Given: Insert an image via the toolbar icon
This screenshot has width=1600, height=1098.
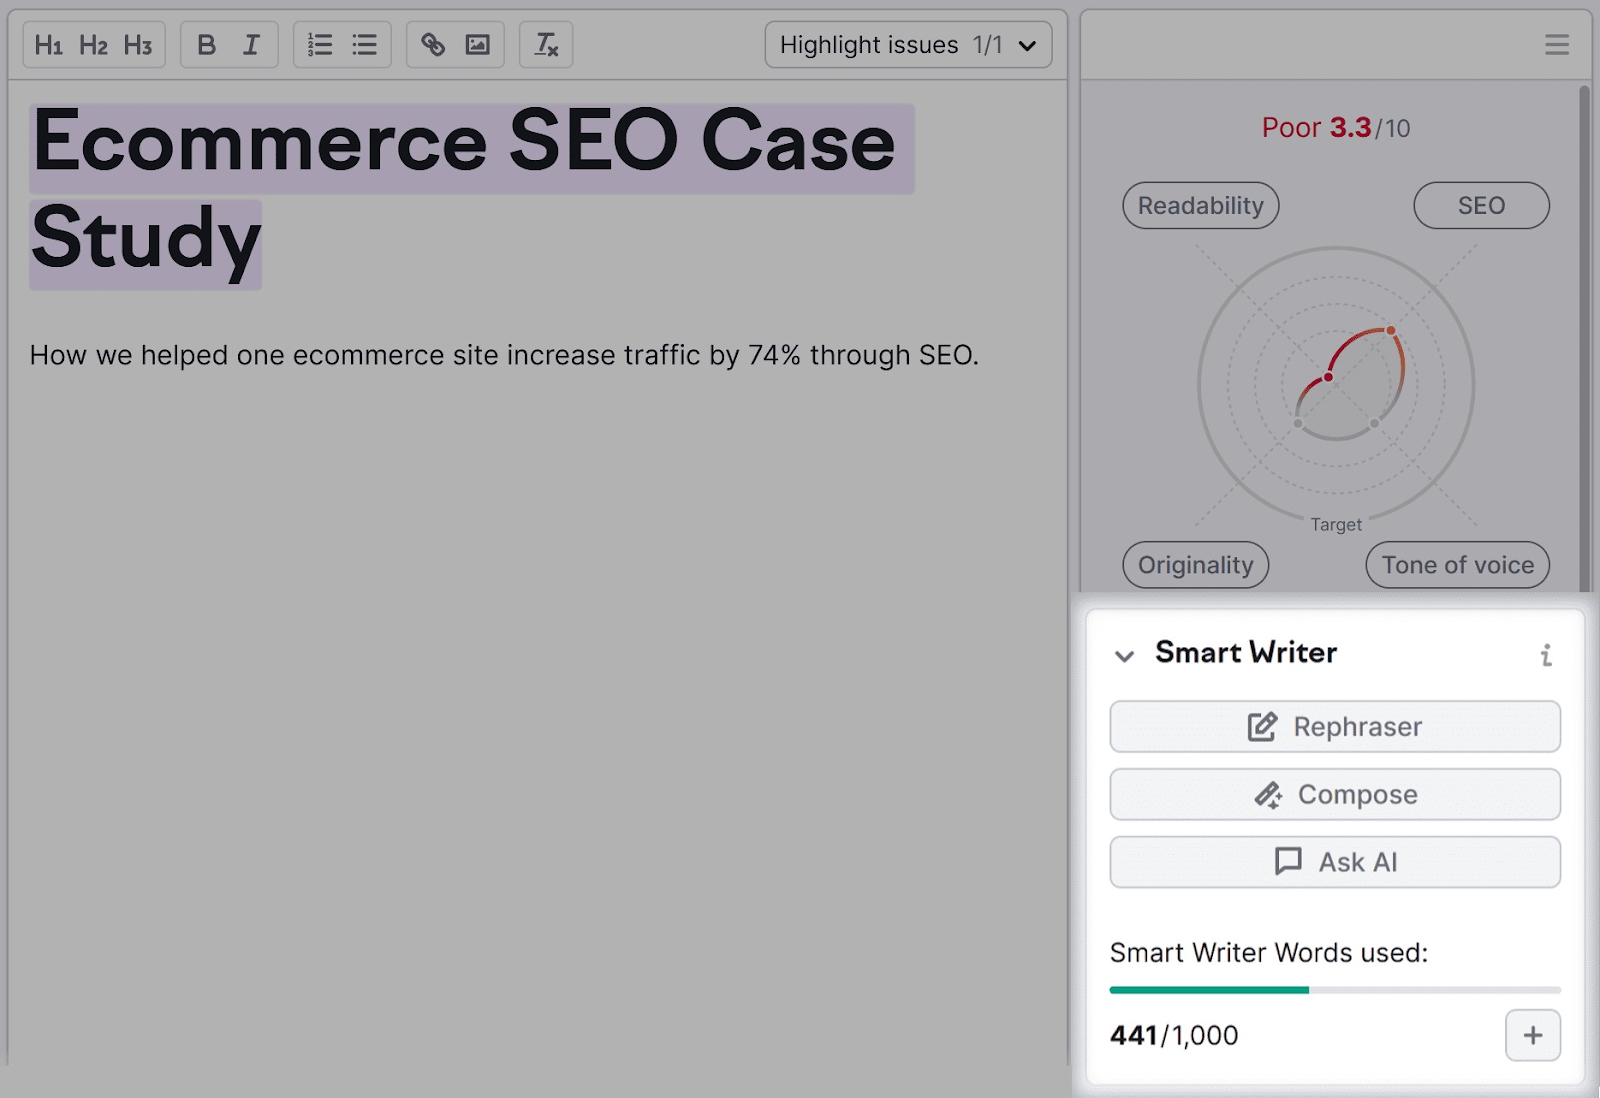Looking at the screenshot, I should [x=478, y=44].
